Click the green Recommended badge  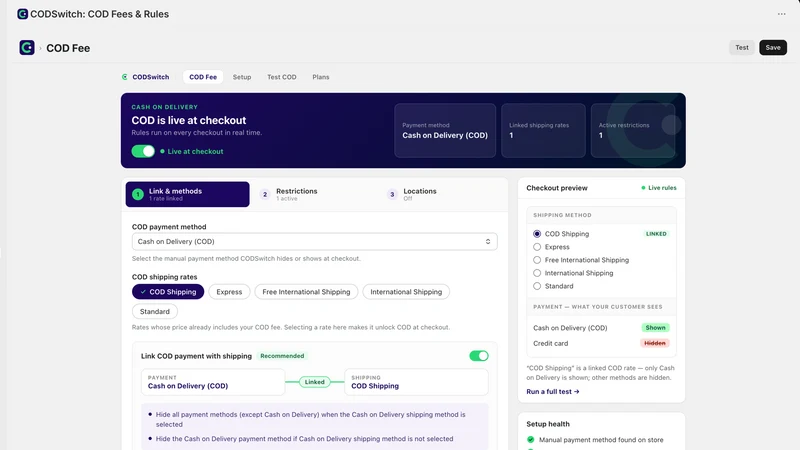coord(282,356)
